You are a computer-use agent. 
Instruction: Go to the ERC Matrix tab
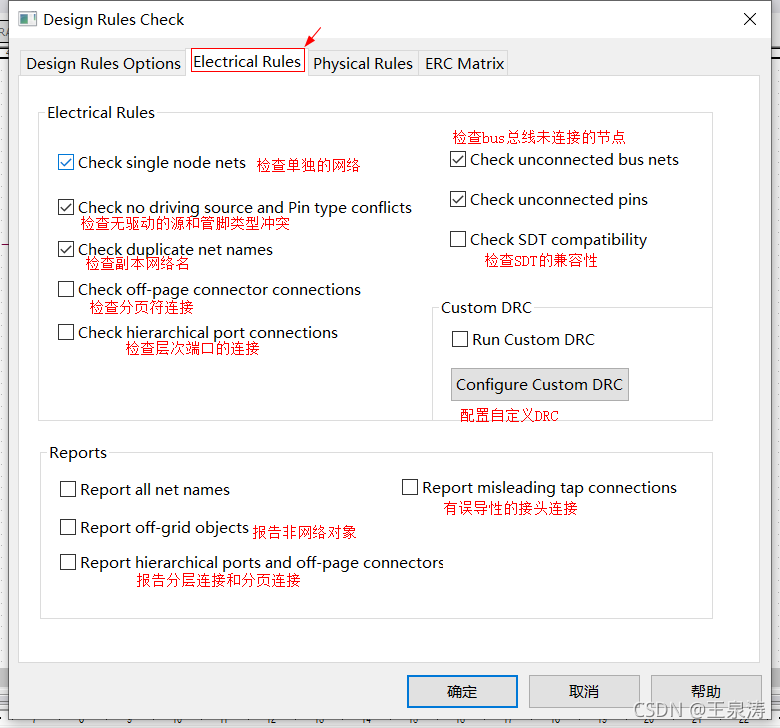pos(465,63)
